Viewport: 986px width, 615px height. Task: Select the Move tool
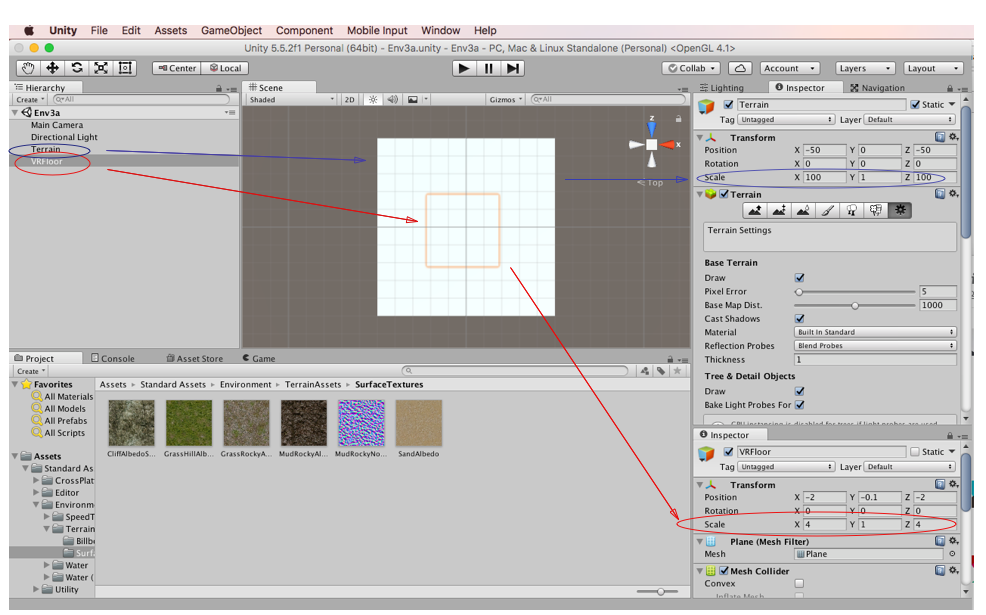click(52, 68)
